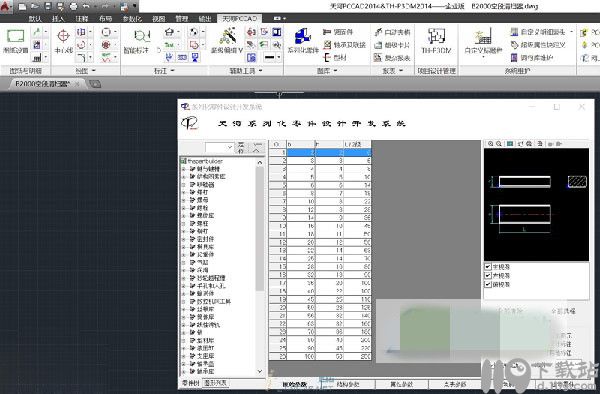The image size is (600, 394).
Task: Click the zoom-out magnifier in preview toolbar
Action: click(499, 144)
